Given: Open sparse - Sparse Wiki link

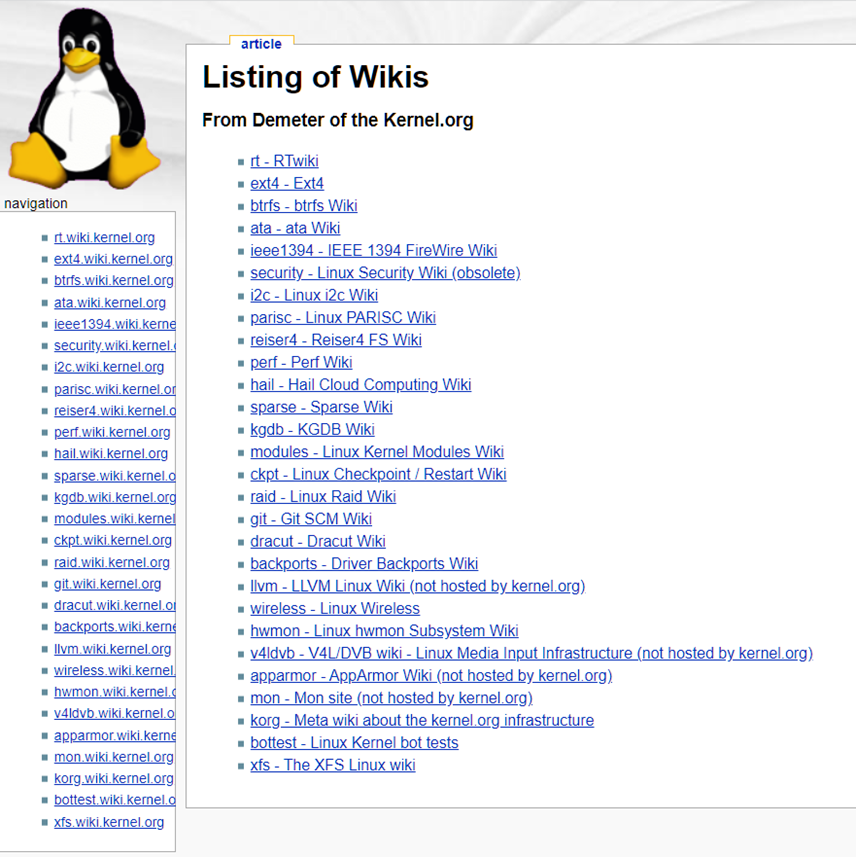Looking at the screenshot, I should pos(321,407).
